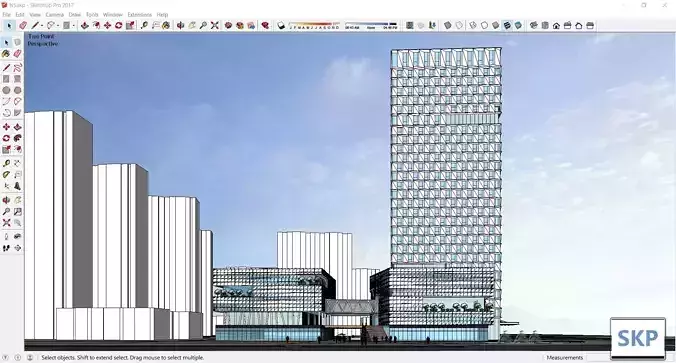Select the Back view house outline icon
This screenshot has width=676, height=363.
click(x=579, y=25)
